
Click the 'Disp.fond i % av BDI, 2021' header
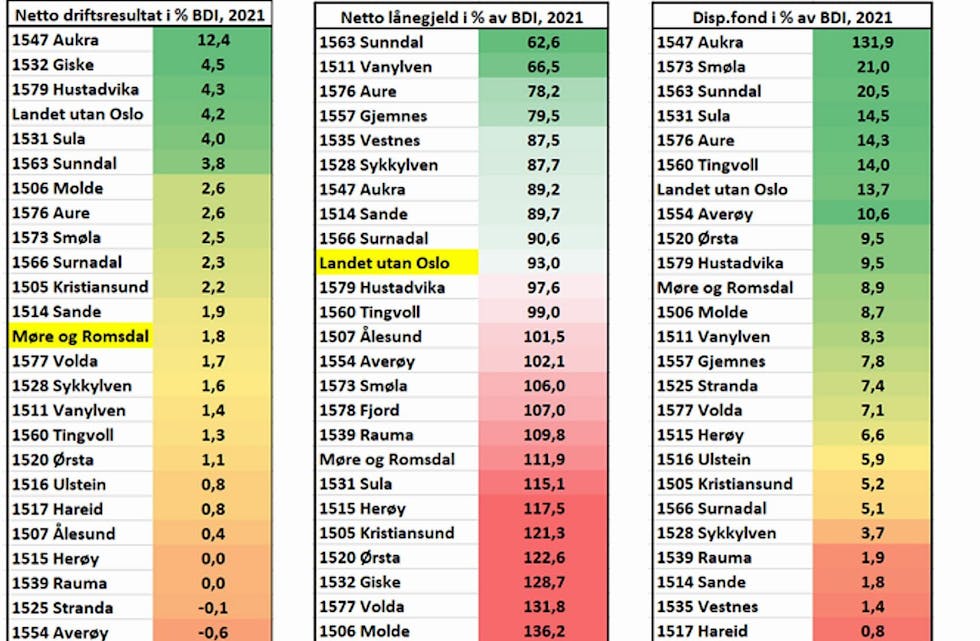coord(792,17)
